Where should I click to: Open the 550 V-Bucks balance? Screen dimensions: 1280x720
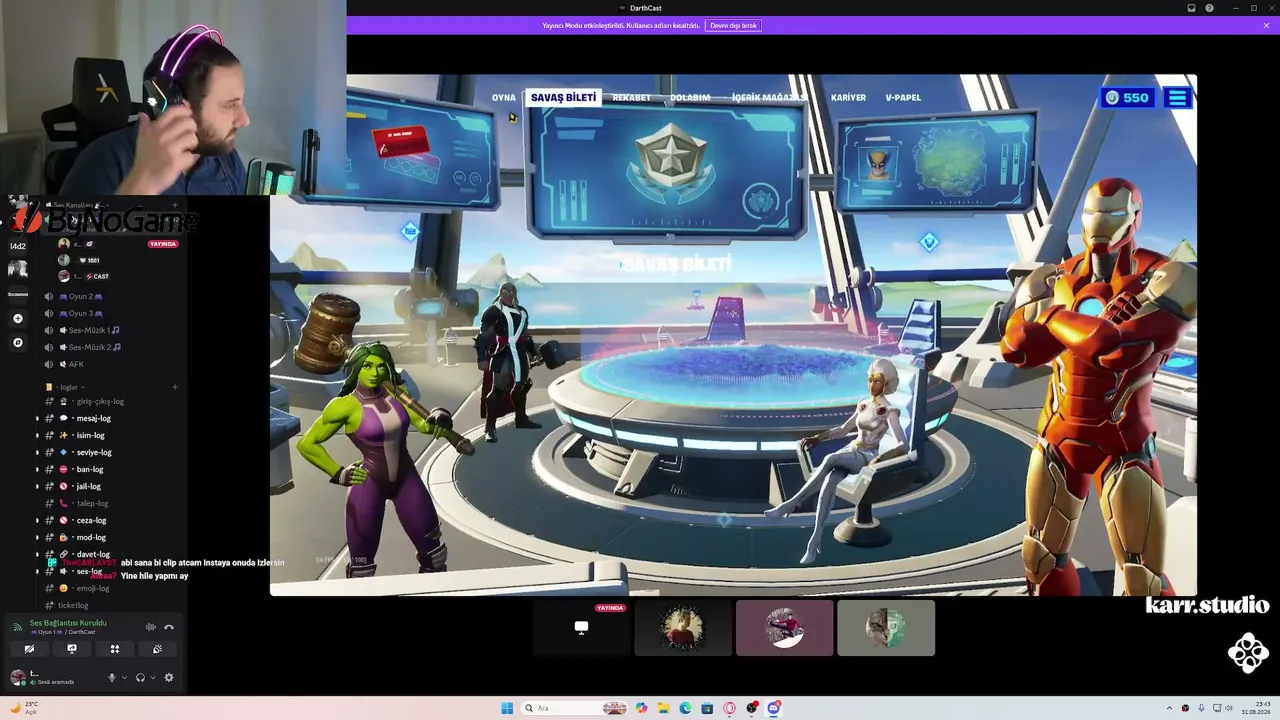1127,97
